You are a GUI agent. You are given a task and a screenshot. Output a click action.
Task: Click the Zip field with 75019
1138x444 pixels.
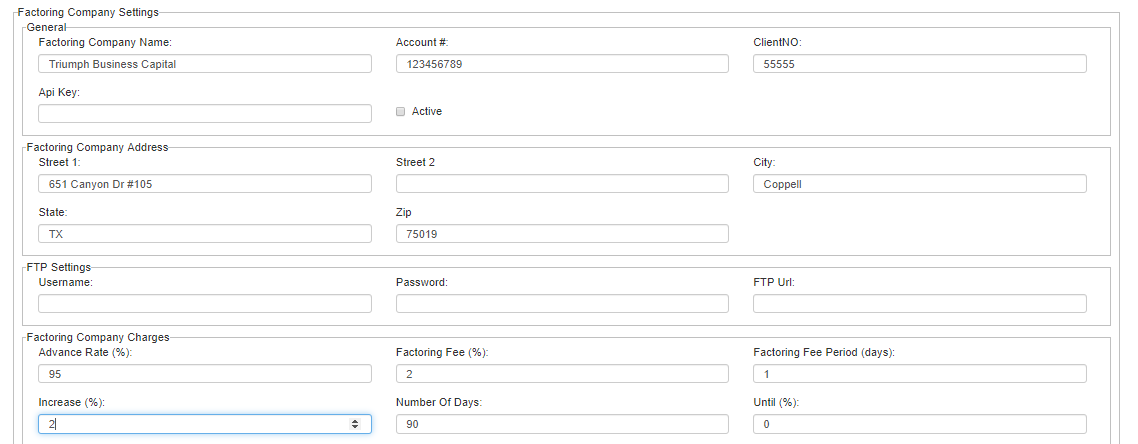tap(562, 234)
